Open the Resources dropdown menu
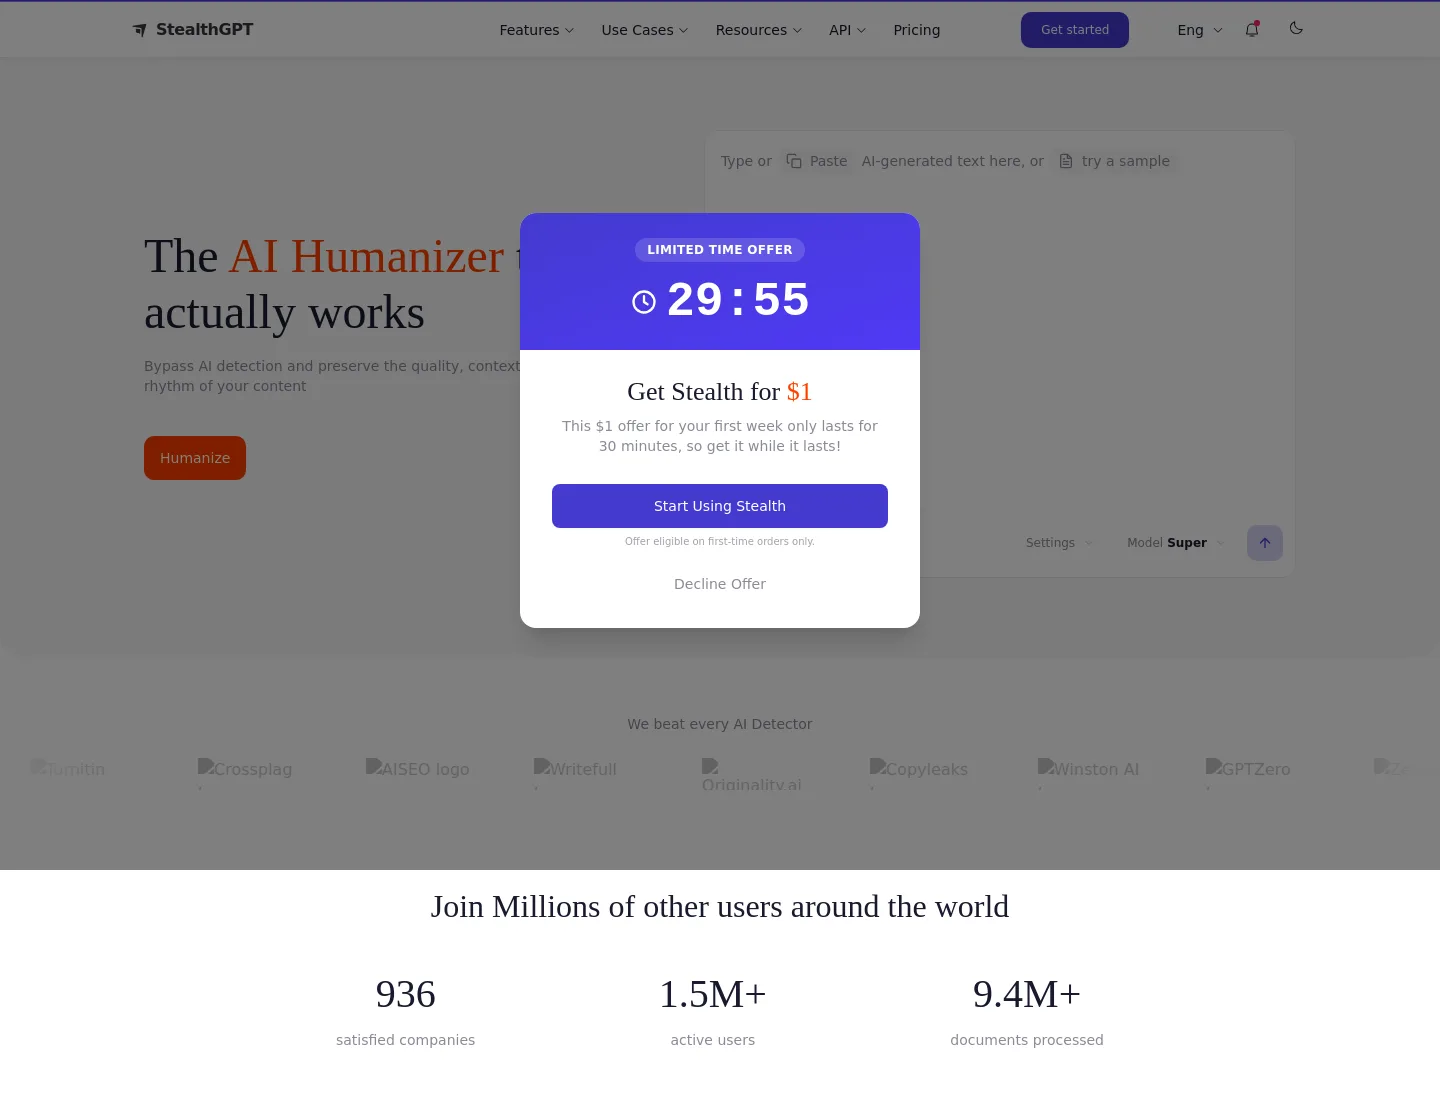 click(x=759, y=30)
